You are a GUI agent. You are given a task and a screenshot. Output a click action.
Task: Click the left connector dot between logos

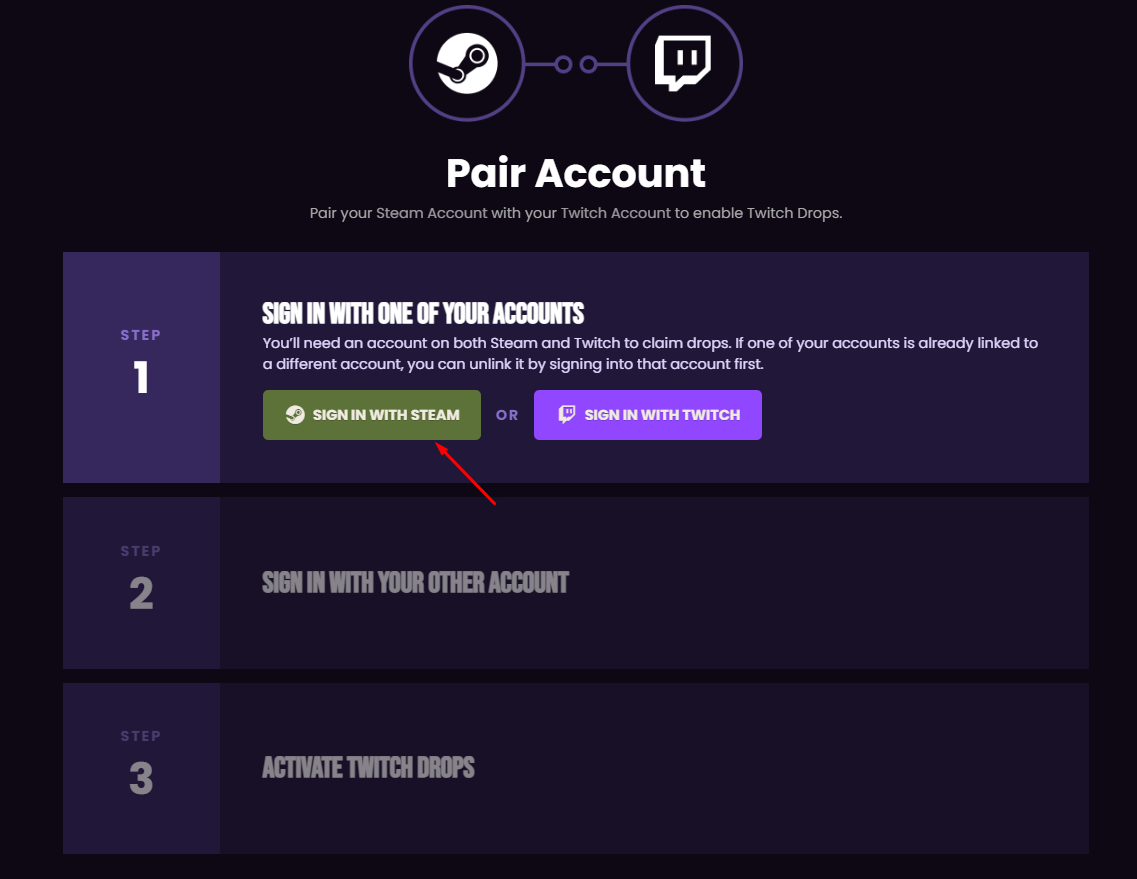tap(563, 65)
